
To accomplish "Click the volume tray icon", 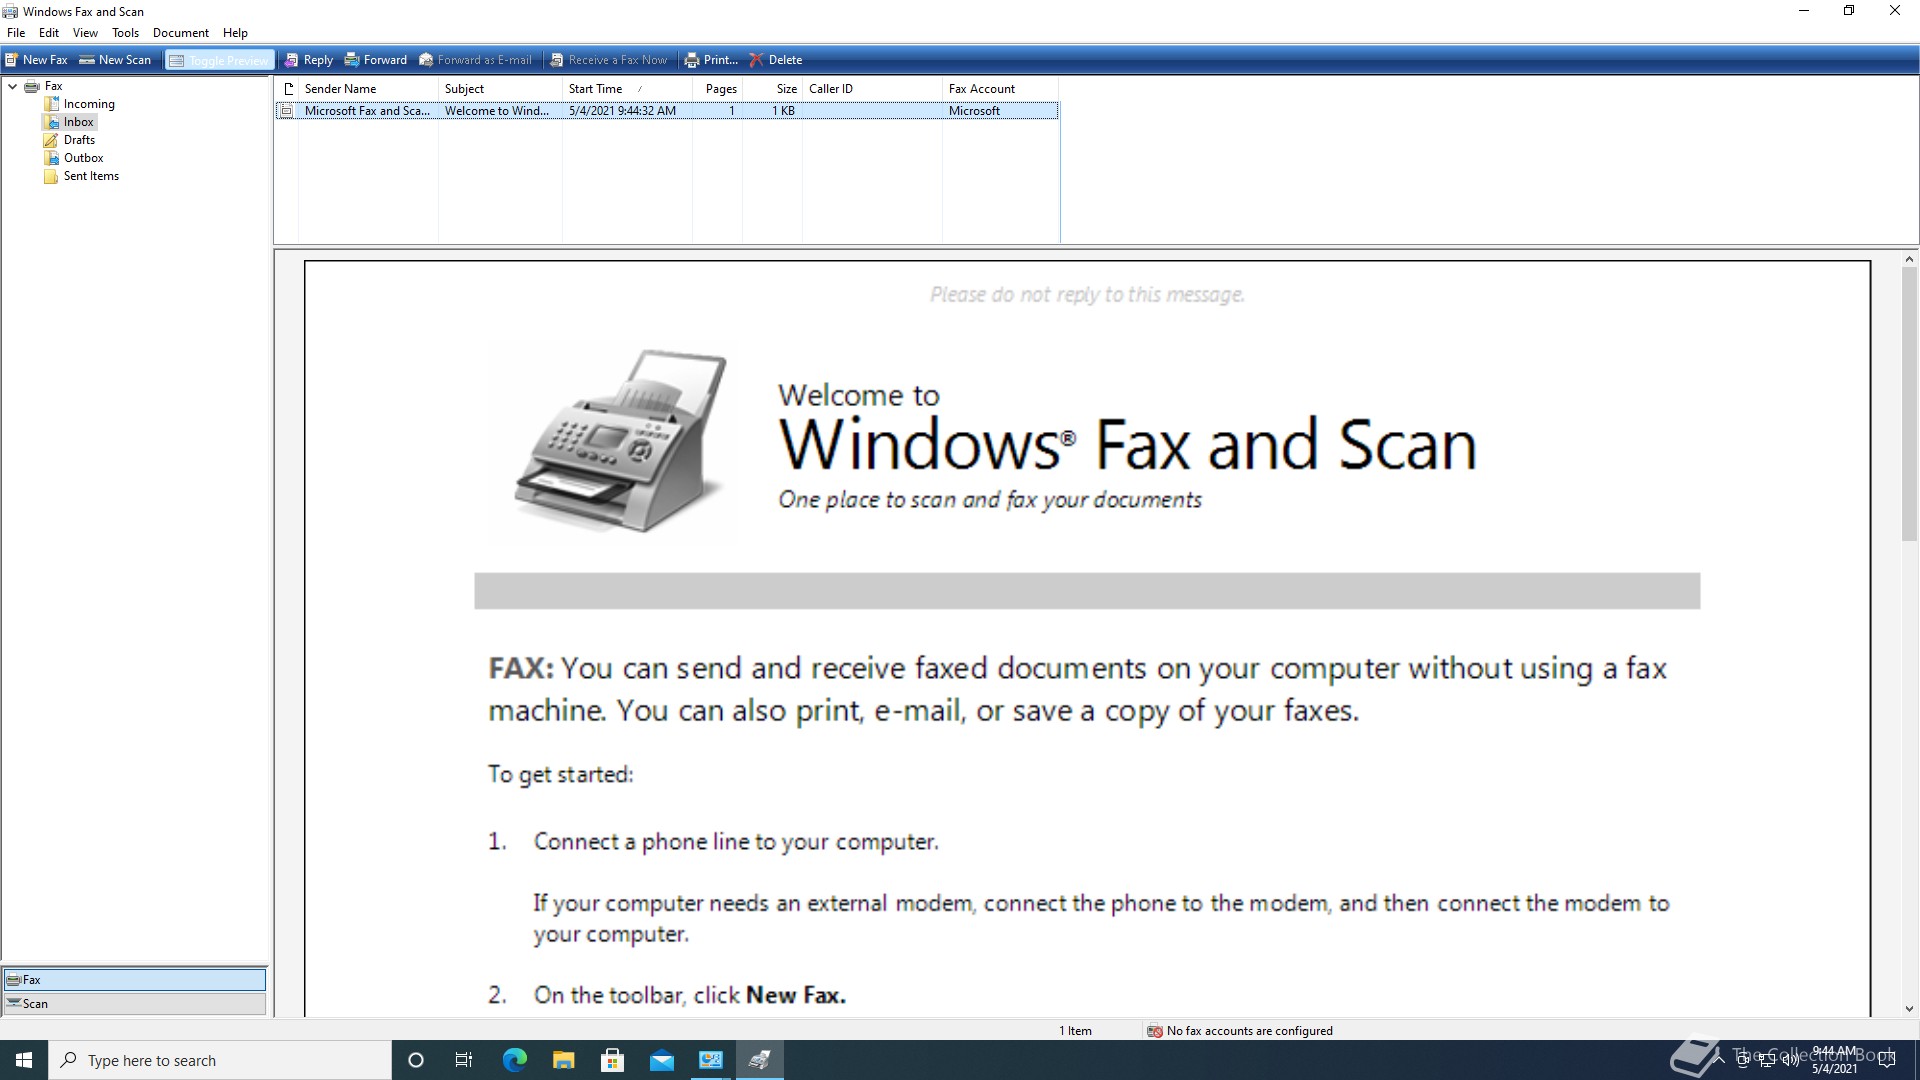I will click(1791, 1060).
